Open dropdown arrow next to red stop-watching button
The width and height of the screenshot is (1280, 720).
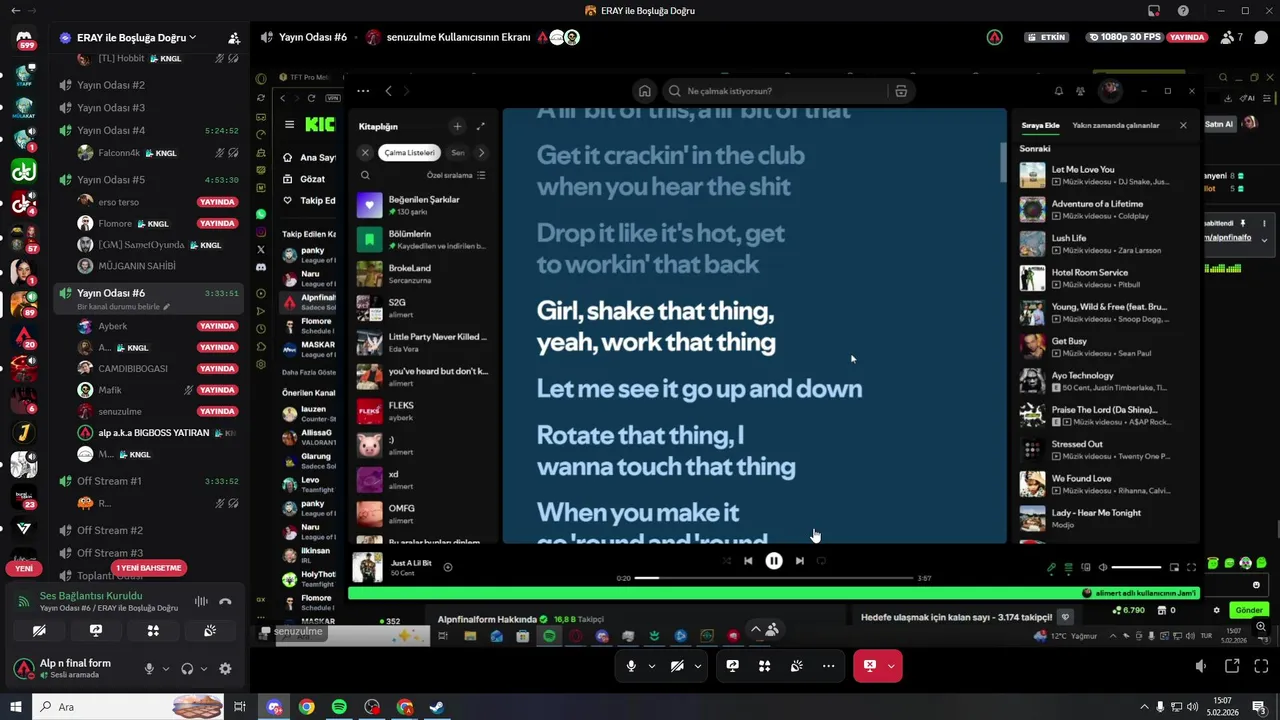coord(891,666)
